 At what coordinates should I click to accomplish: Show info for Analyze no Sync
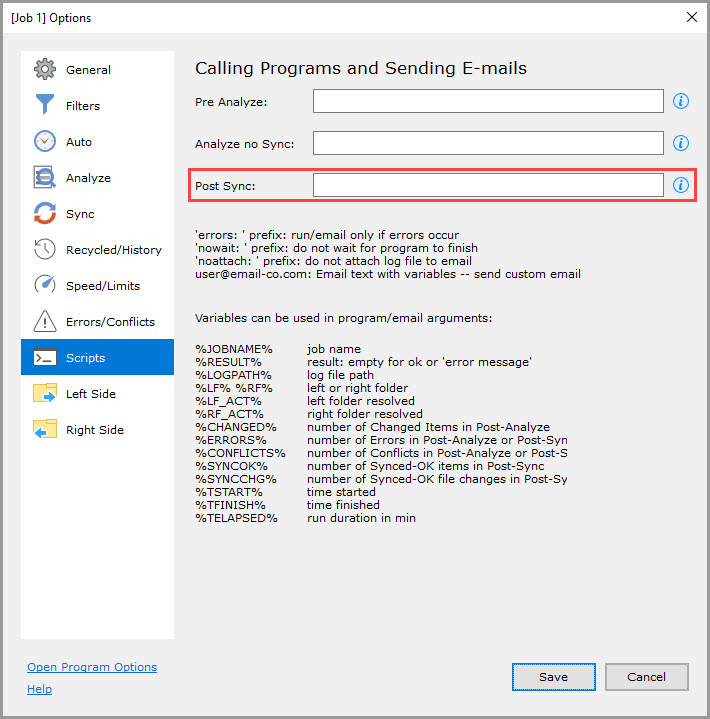pos(681,143)
